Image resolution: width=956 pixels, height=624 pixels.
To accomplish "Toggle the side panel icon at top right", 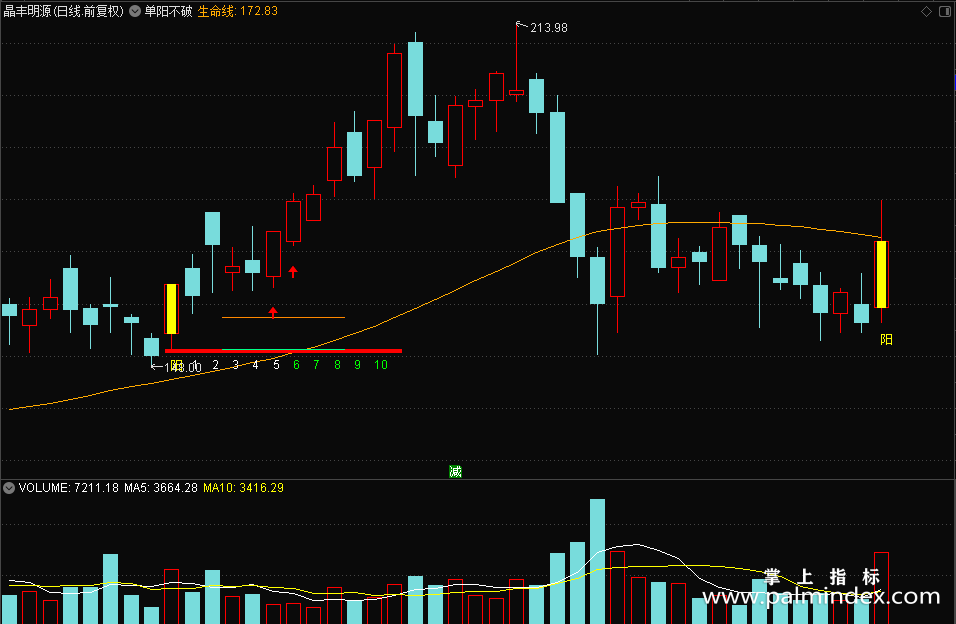I will tap(945, 12).
